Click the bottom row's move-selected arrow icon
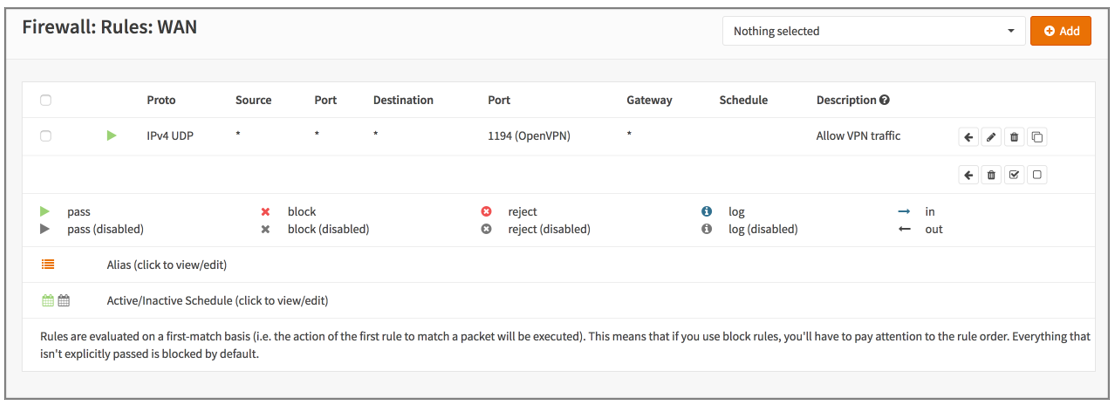This screenshot has height=402, width=1116. coord(969,175)
